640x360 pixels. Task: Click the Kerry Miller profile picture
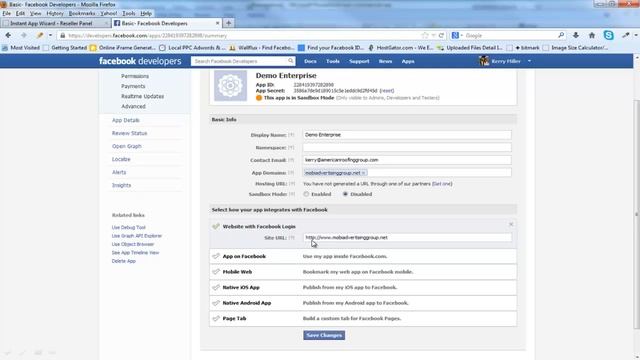pos(484,61)
